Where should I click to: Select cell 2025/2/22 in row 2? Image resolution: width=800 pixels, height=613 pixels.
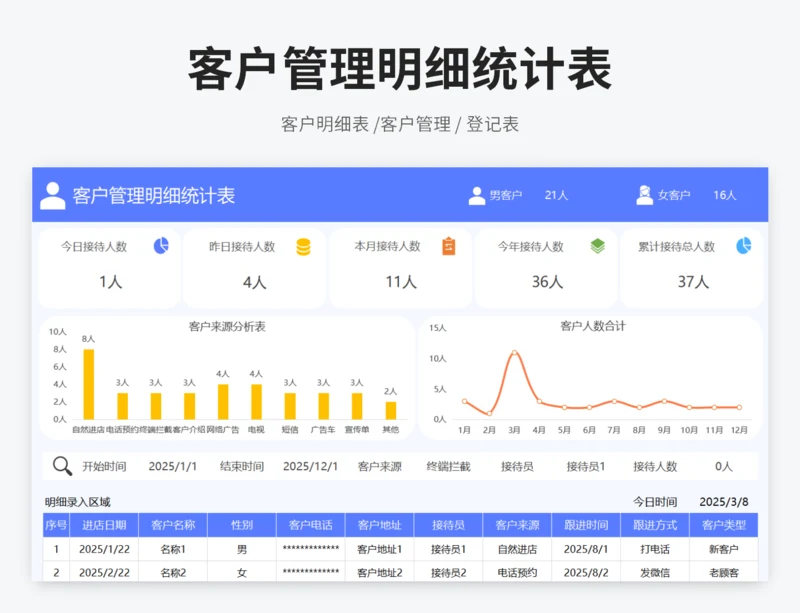tap(104, 573)
